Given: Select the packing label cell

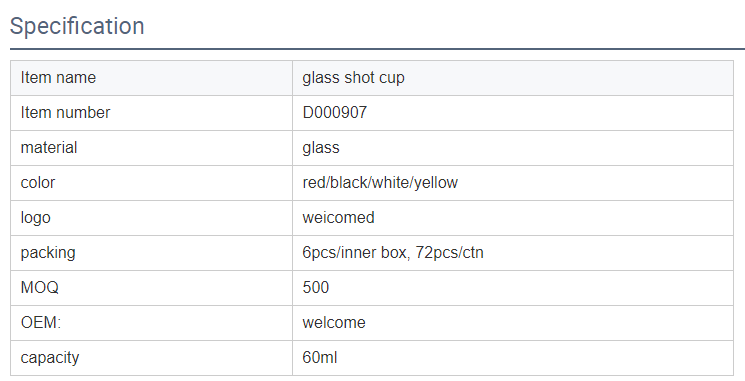Looking at the screenshot, I should (152, 253).
